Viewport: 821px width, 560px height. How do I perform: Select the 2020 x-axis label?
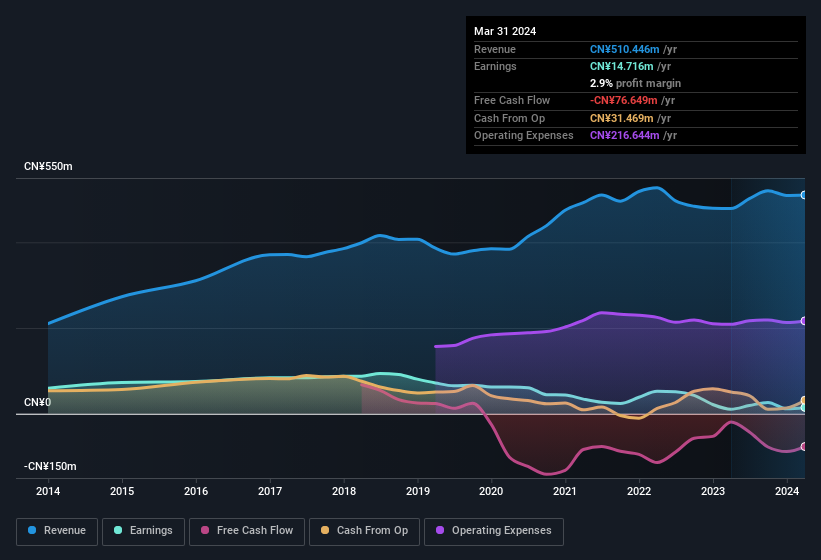[x=491, y=491]
